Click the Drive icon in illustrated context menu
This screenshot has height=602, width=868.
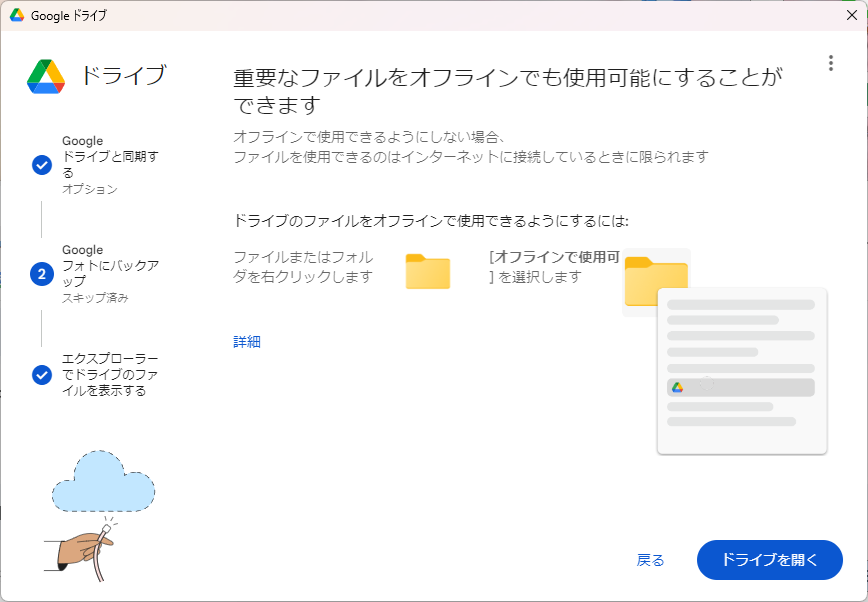click(x=678, y=388)
